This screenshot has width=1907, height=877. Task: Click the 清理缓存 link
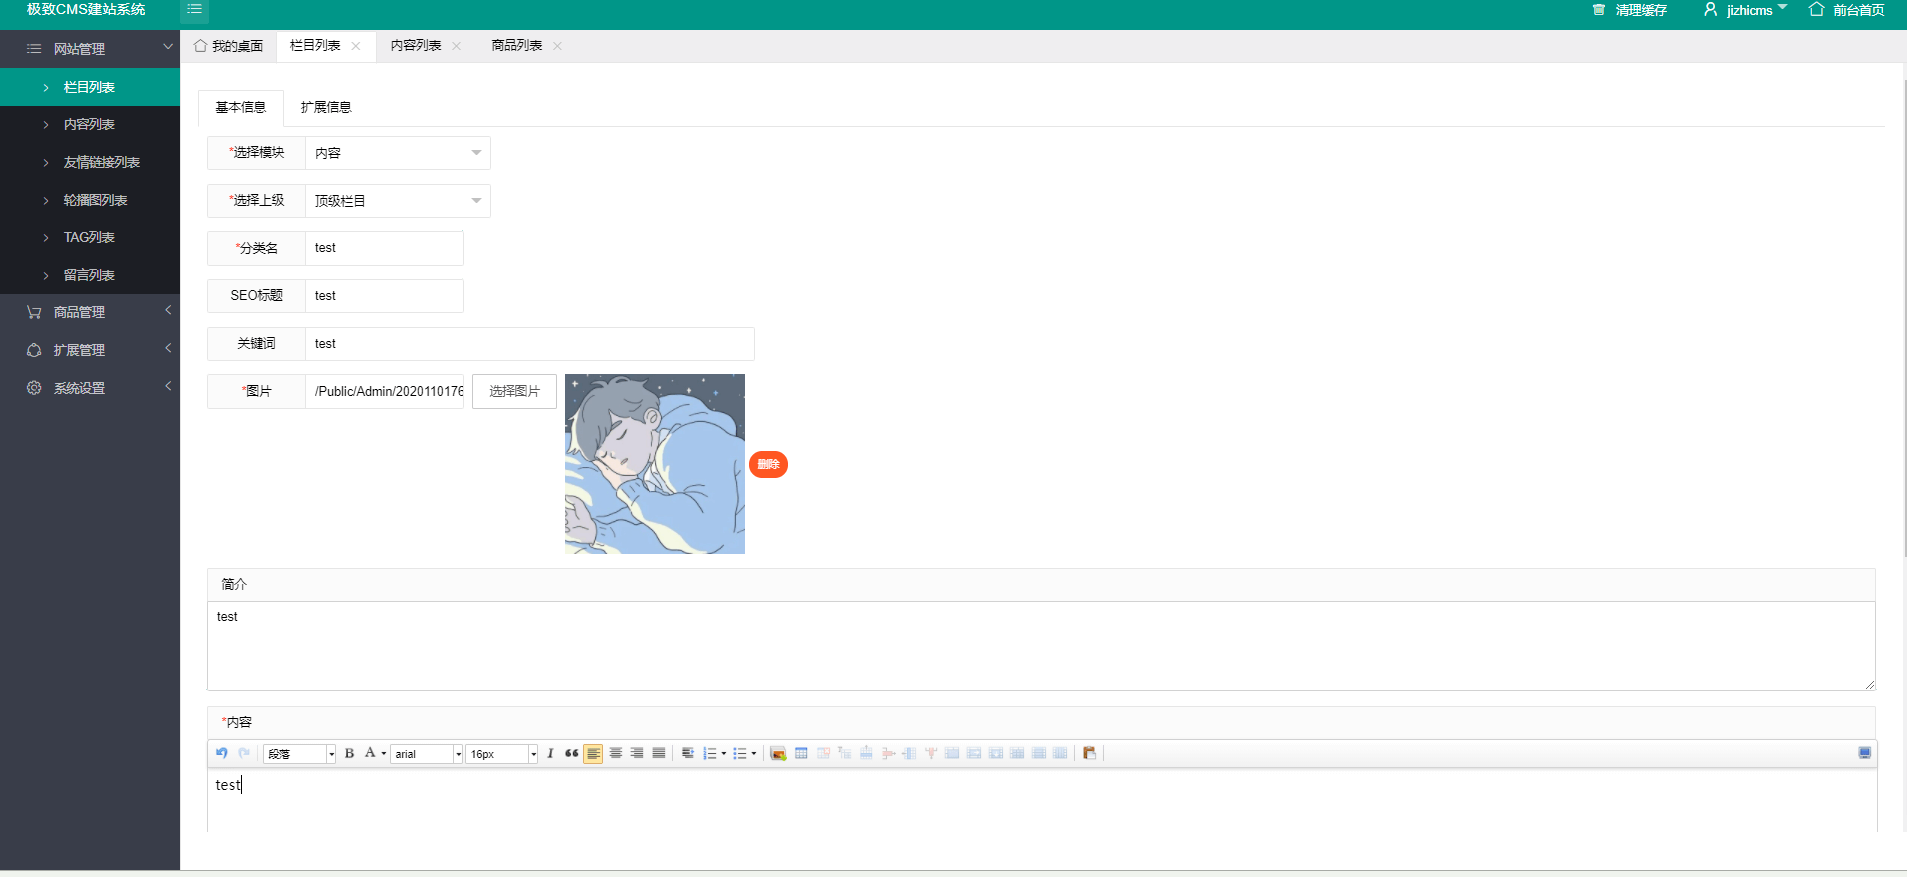tap(1641, 10)
